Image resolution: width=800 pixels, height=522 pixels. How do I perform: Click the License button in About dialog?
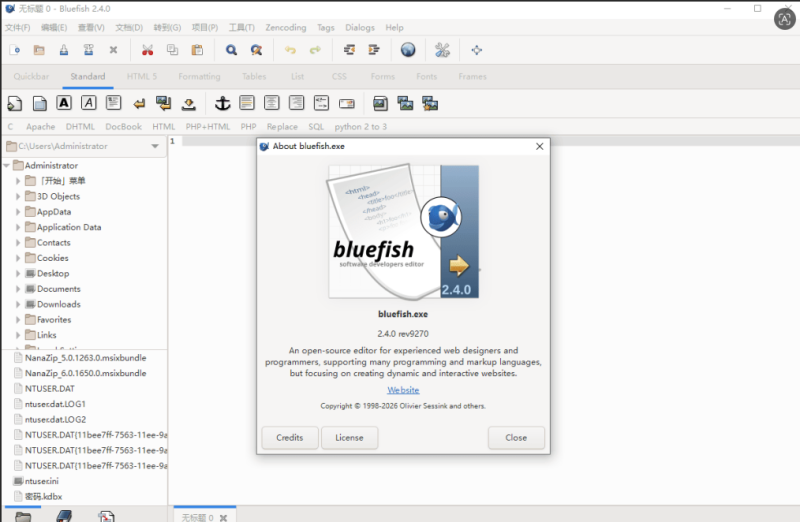pos(349,438)
